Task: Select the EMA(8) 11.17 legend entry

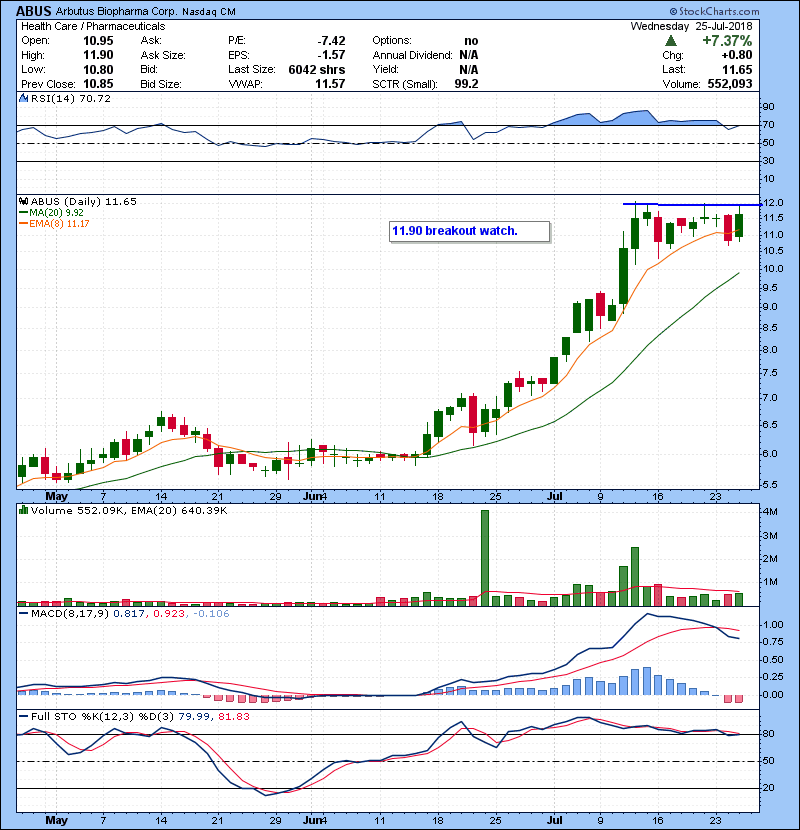Action: tap(54, 223)
